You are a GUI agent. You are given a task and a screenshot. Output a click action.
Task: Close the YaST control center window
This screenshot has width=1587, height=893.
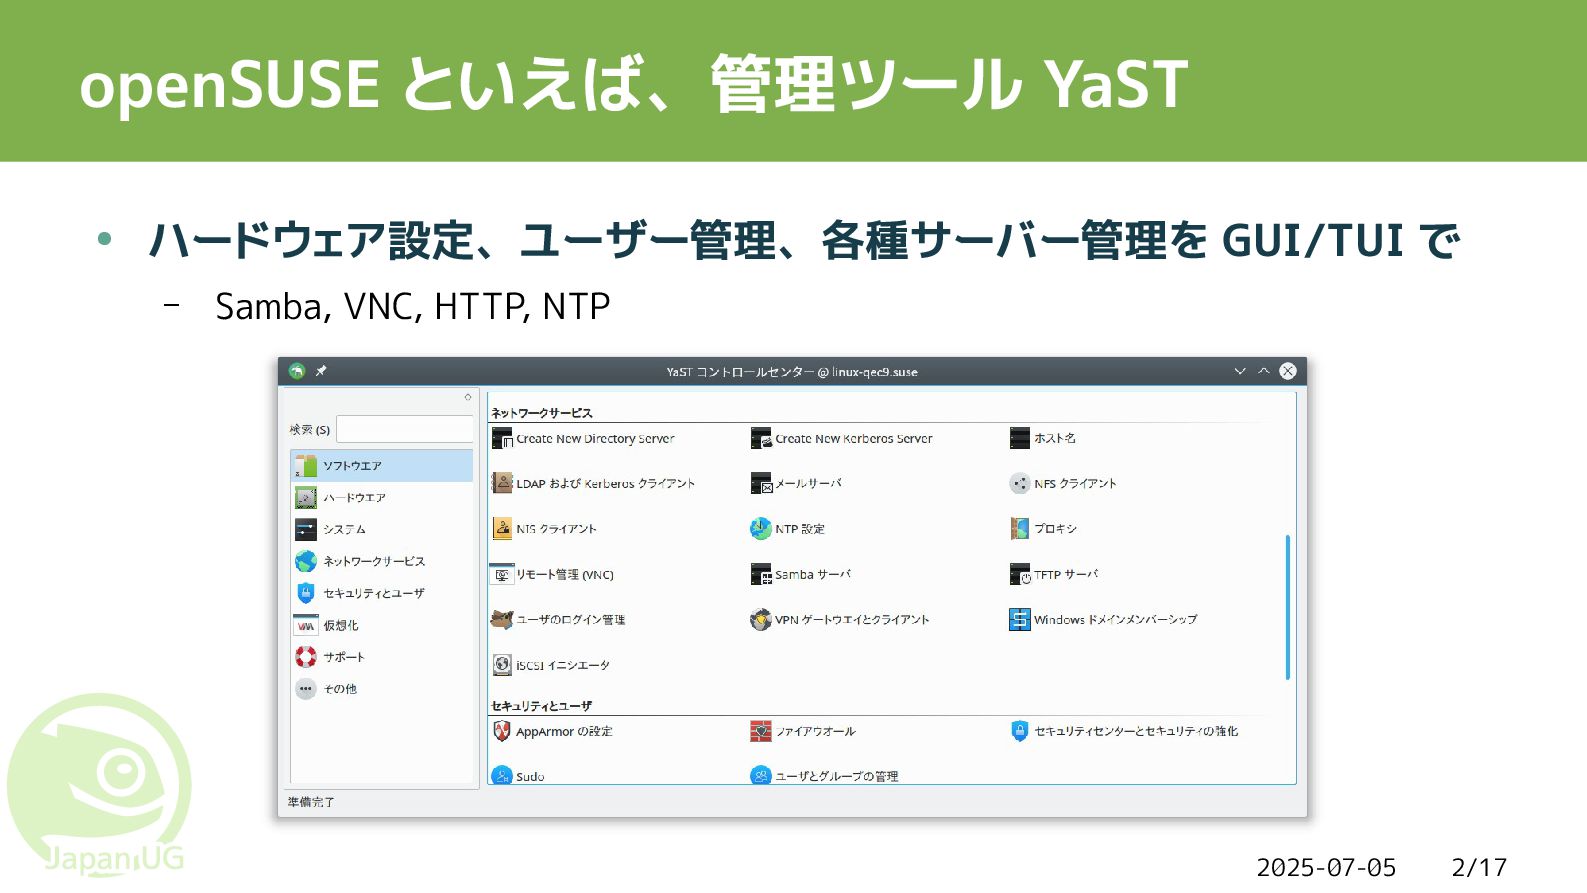point(1288,371)
